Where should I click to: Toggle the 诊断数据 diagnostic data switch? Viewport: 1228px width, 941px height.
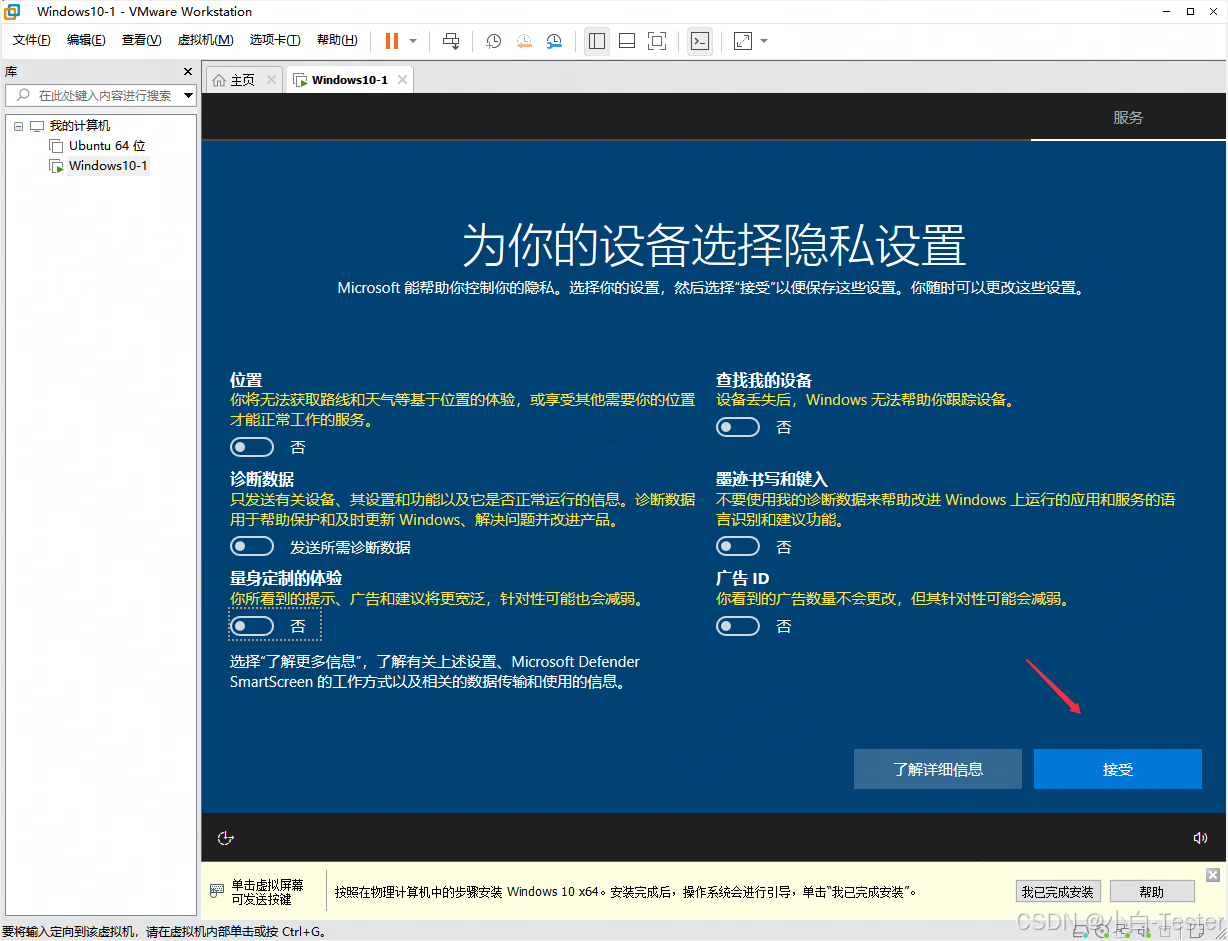(x=252, y=546)
